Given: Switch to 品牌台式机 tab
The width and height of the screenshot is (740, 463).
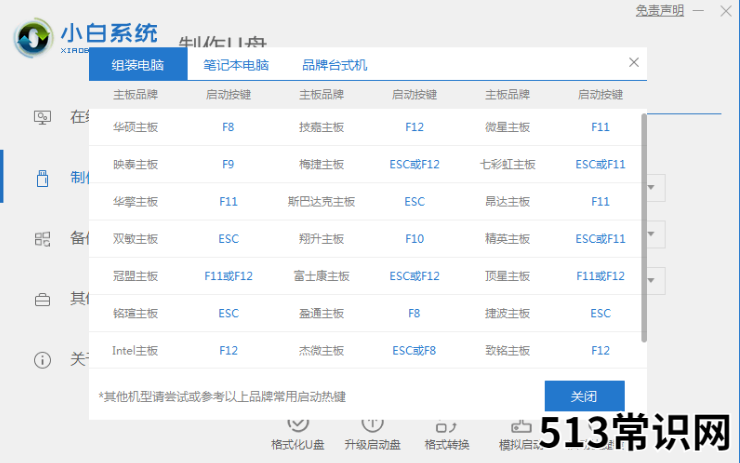Looking at the screenshot, I should tap(335, 65).
